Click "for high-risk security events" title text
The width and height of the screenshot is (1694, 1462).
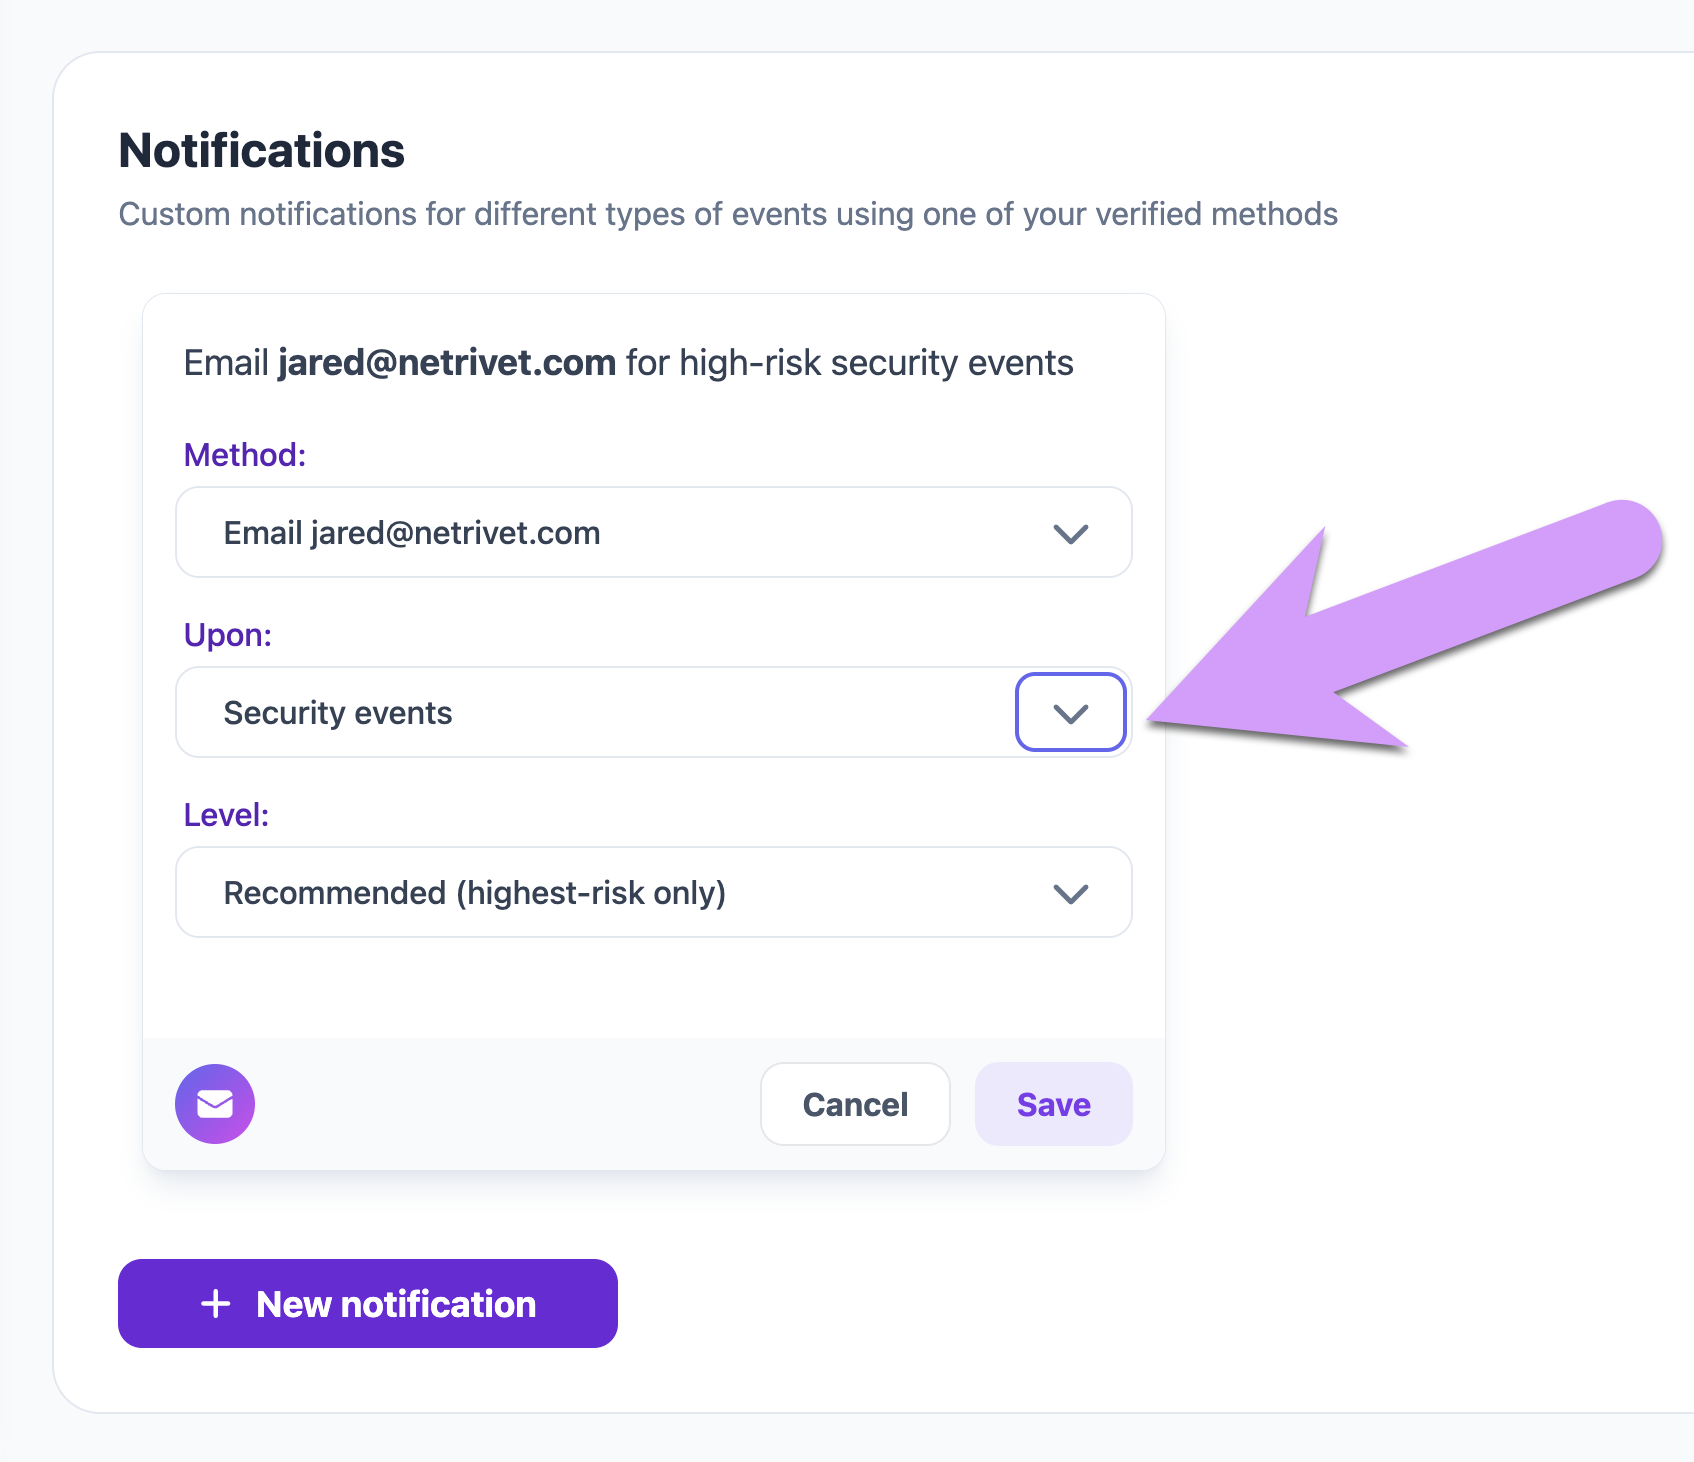pyautogui.click(x=850, y=363)
